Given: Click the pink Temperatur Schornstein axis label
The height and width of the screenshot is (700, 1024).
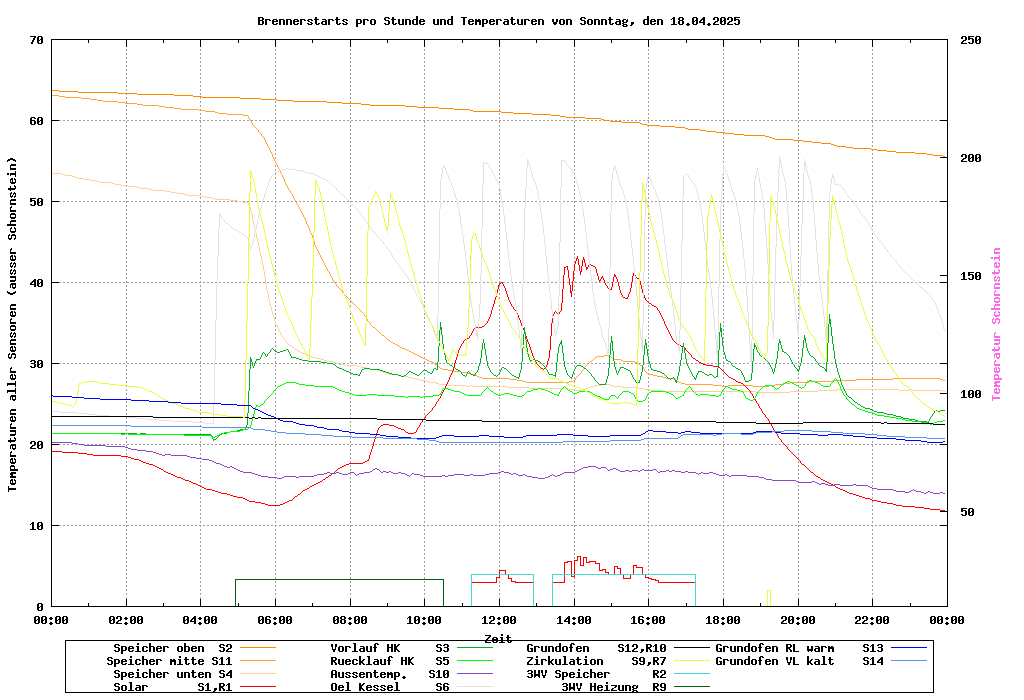Looking at the screenshot, I should (x=996, y=325).
